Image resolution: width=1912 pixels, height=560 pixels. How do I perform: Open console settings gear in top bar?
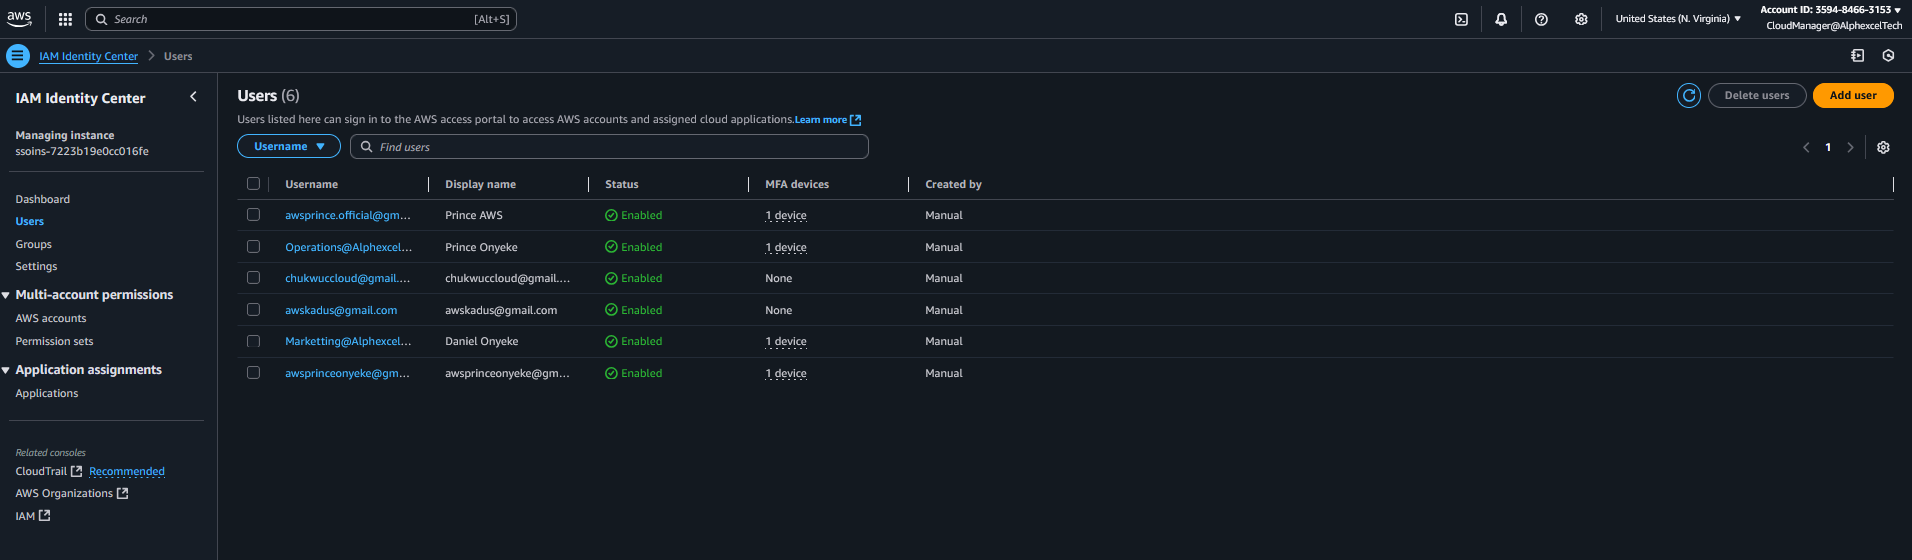pyautogui.click(x=1581, y=19)
